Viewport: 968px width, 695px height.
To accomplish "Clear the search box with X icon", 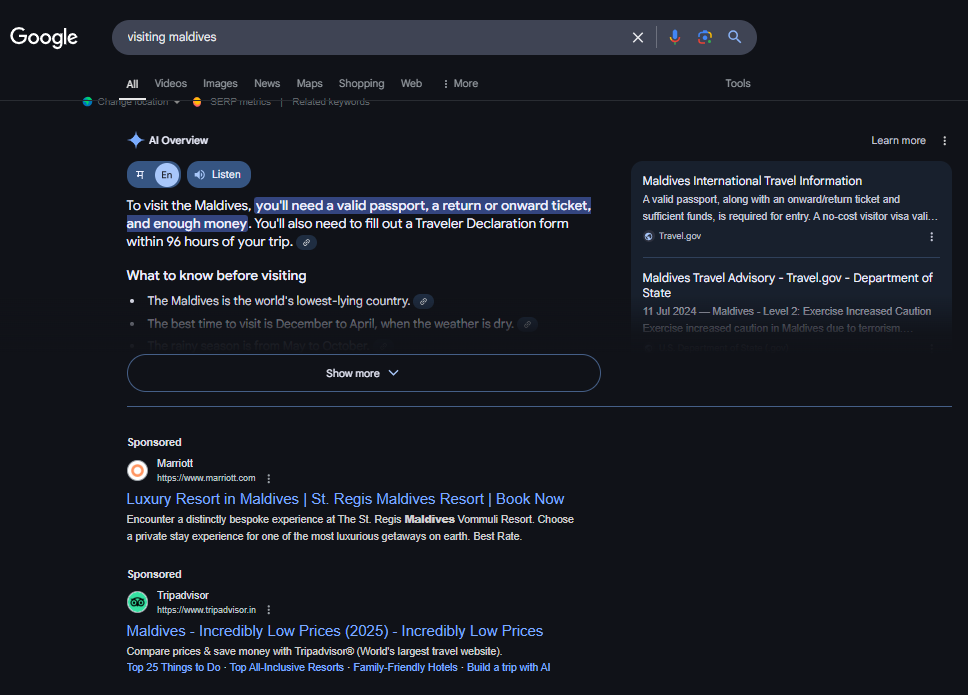I will click(638, 38).
